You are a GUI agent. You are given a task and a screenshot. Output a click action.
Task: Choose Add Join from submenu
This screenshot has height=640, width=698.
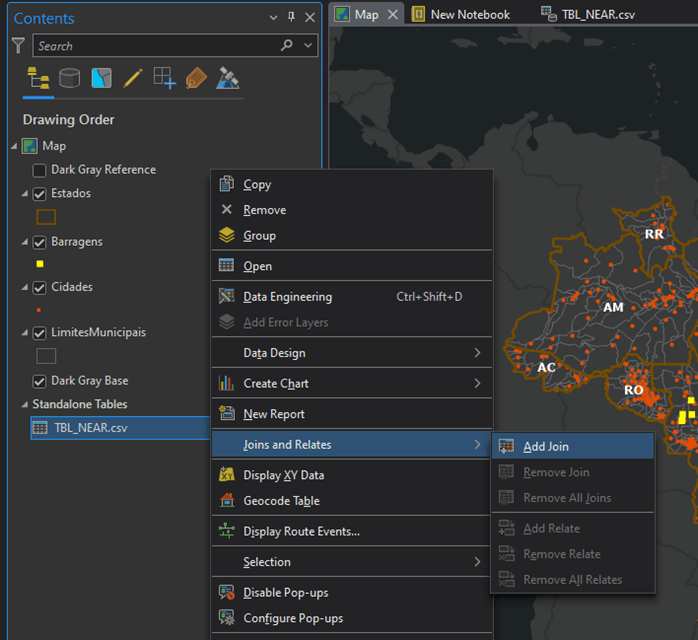coord(546,447)
